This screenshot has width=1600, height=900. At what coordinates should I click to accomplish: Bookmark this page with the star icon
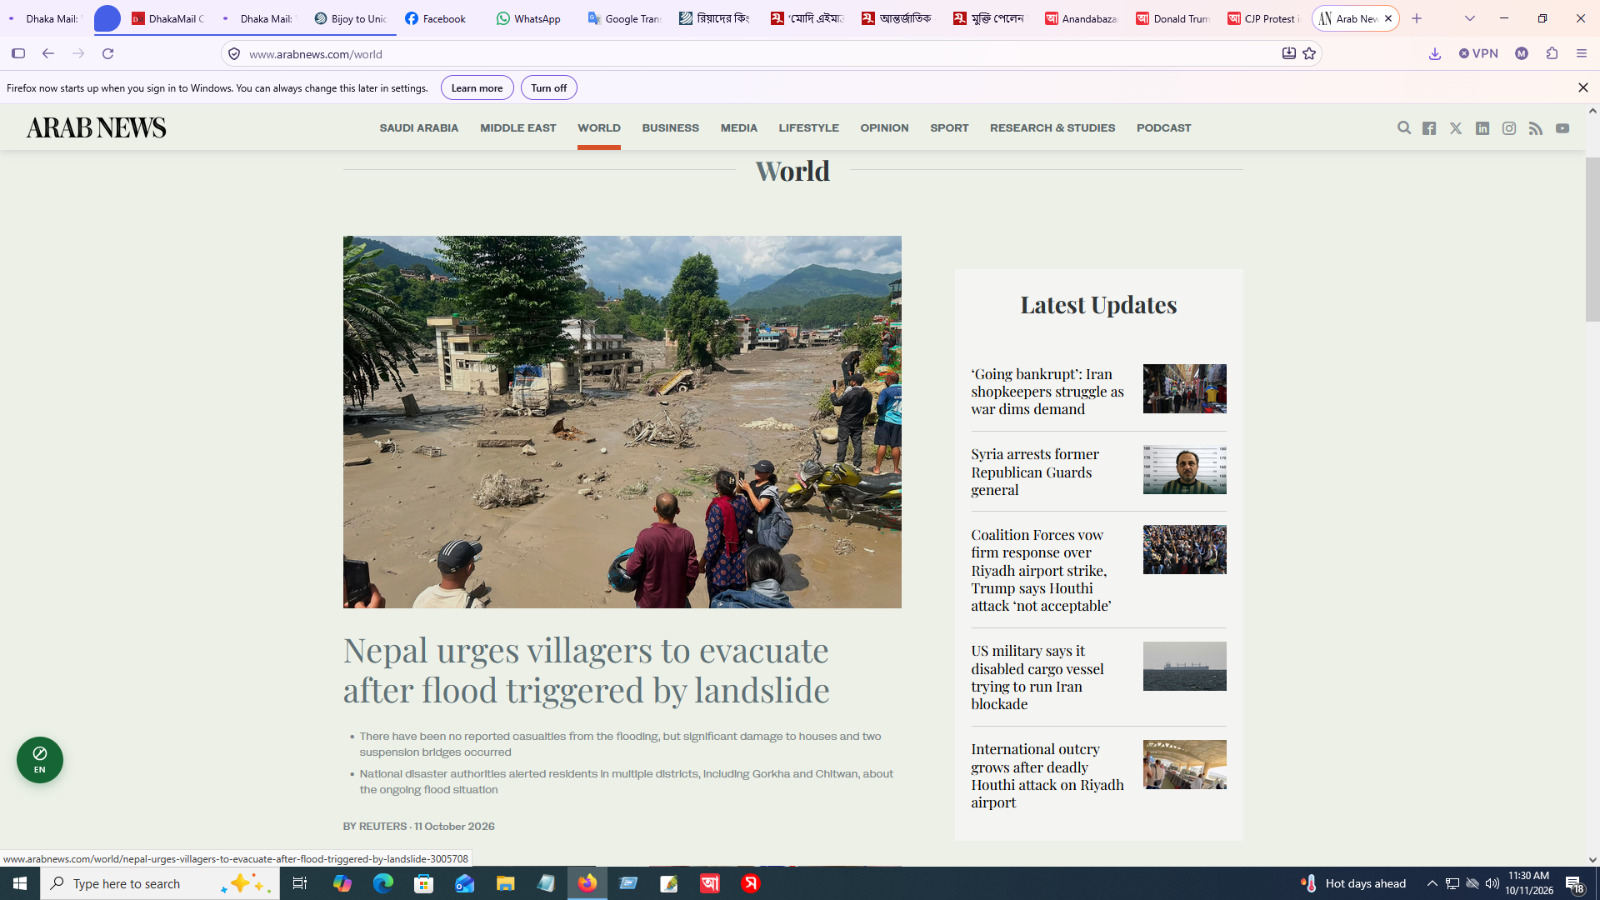pos(1309,54)
